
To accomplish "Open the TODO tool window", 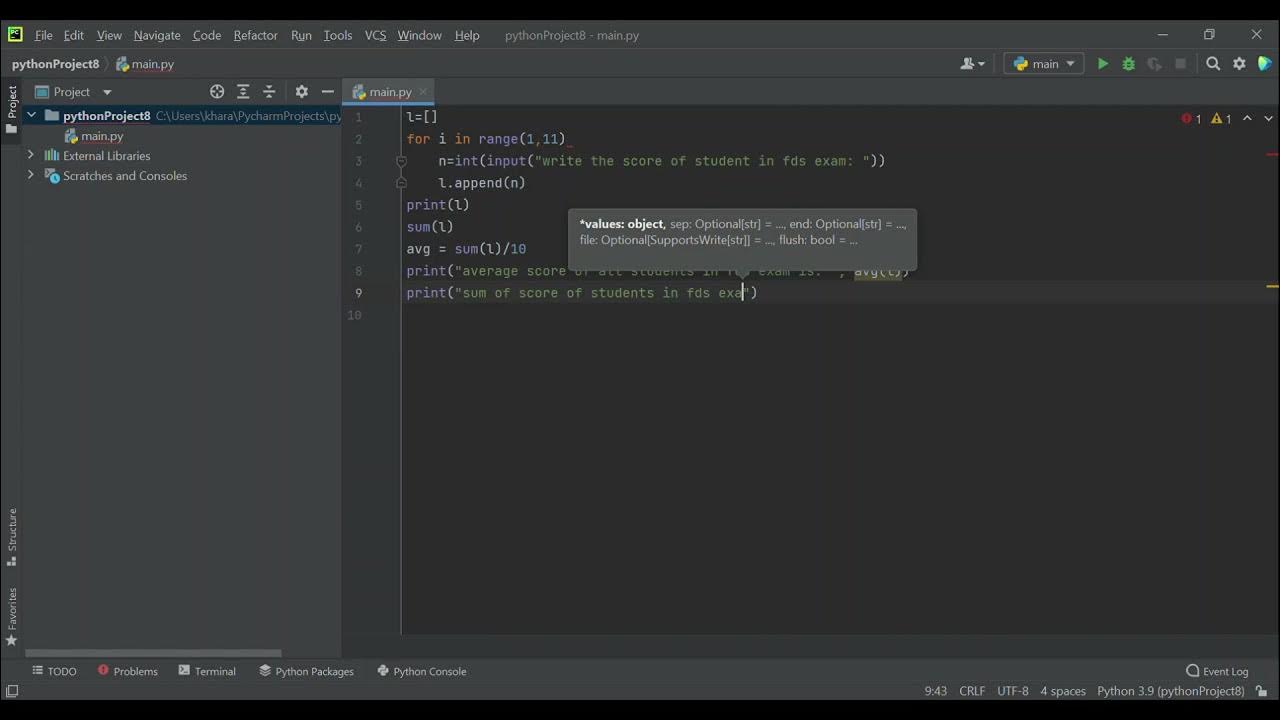I will (x=54, y=671).
